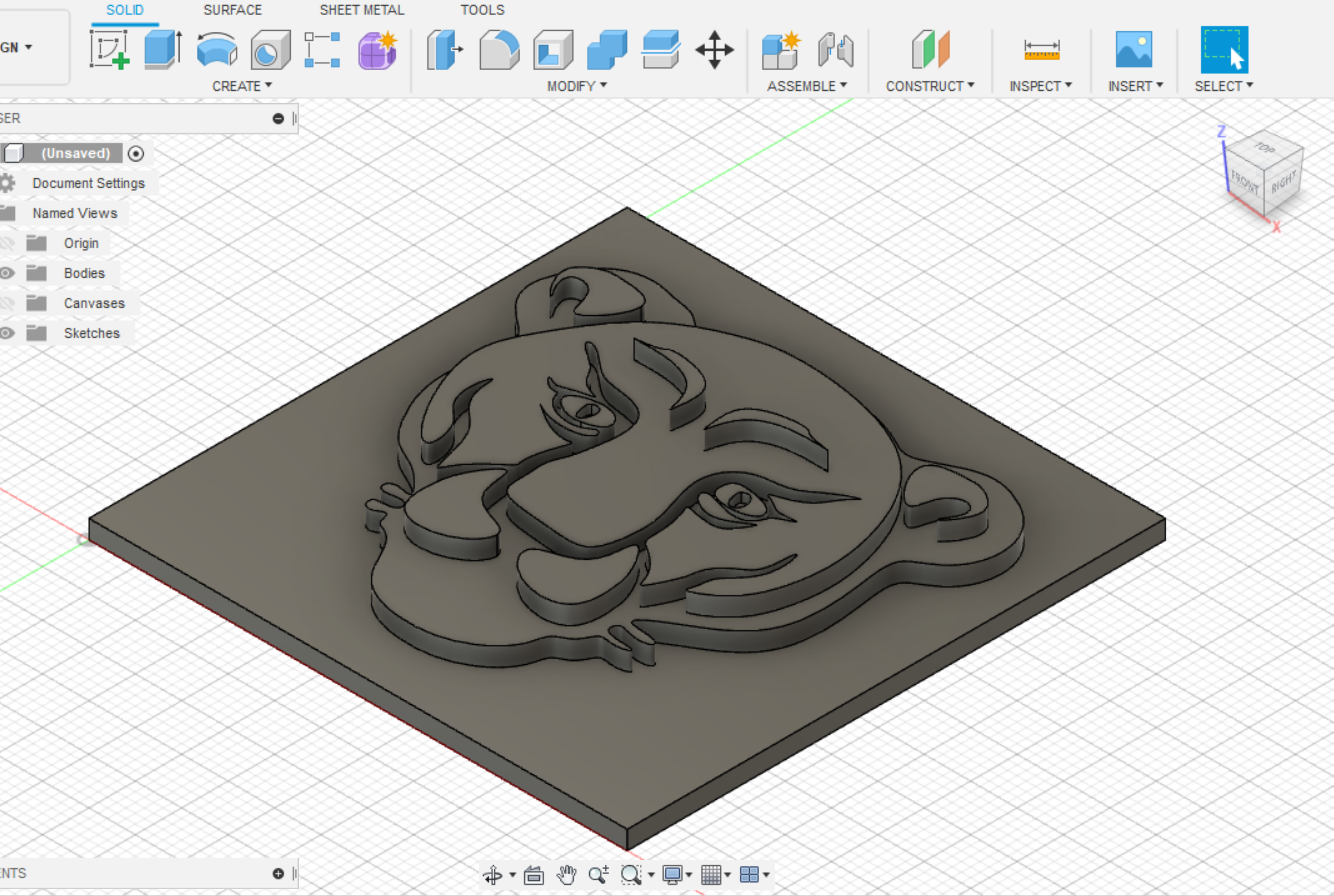Select the Joint tool
The image size is (1334, 896).
[x=835, y=49]
